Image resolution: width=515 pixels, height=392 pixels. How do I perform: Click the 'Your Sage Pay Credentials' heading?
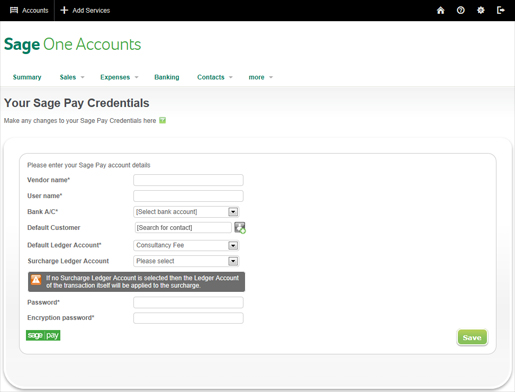(x=77, y=103)
